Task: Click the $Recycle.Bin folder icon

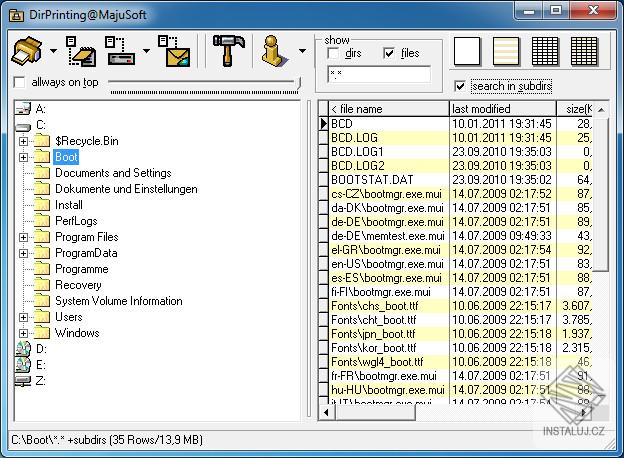Action: 42,140
